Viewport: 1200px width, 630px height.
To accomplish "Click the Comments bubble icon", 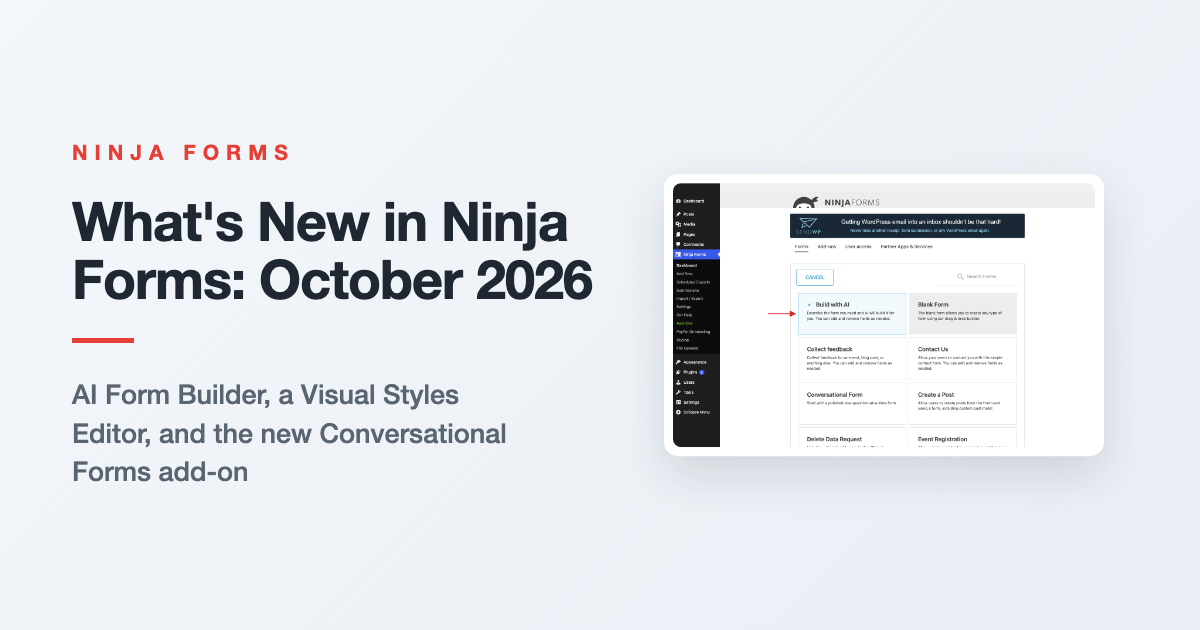I will coord(678,244).
